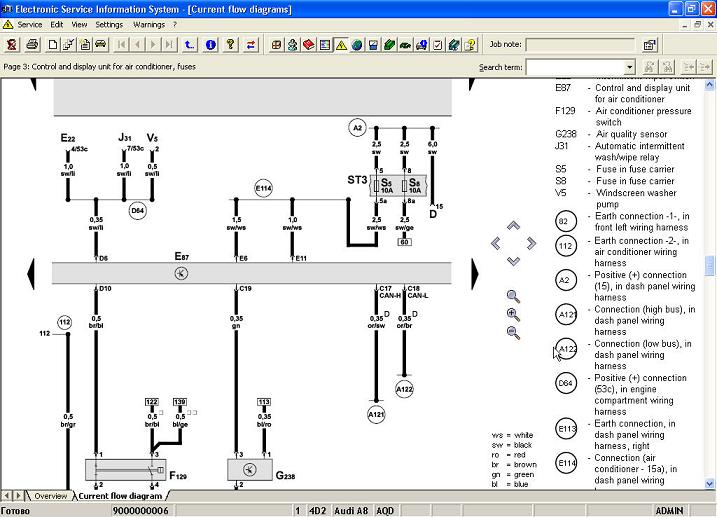The width and height of the screenshot is (717, 517).
Task: Click the pan up arrow
Action: coord(513,226)
